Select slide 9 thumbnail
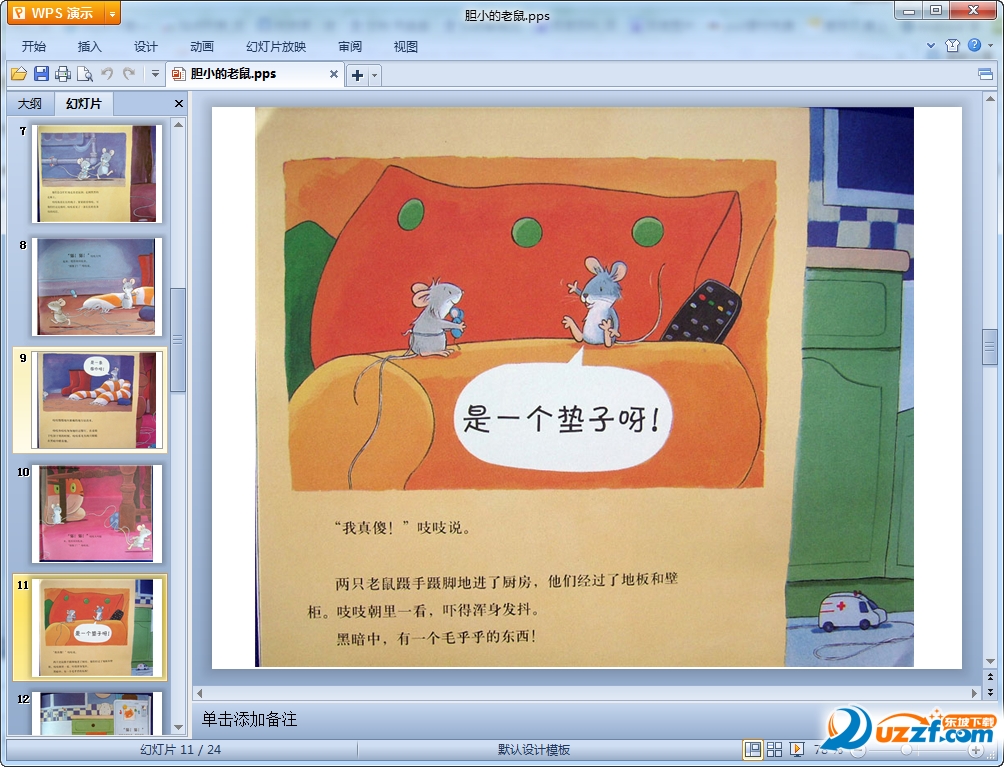This screenshot has width=1004, height=767. 97,400
